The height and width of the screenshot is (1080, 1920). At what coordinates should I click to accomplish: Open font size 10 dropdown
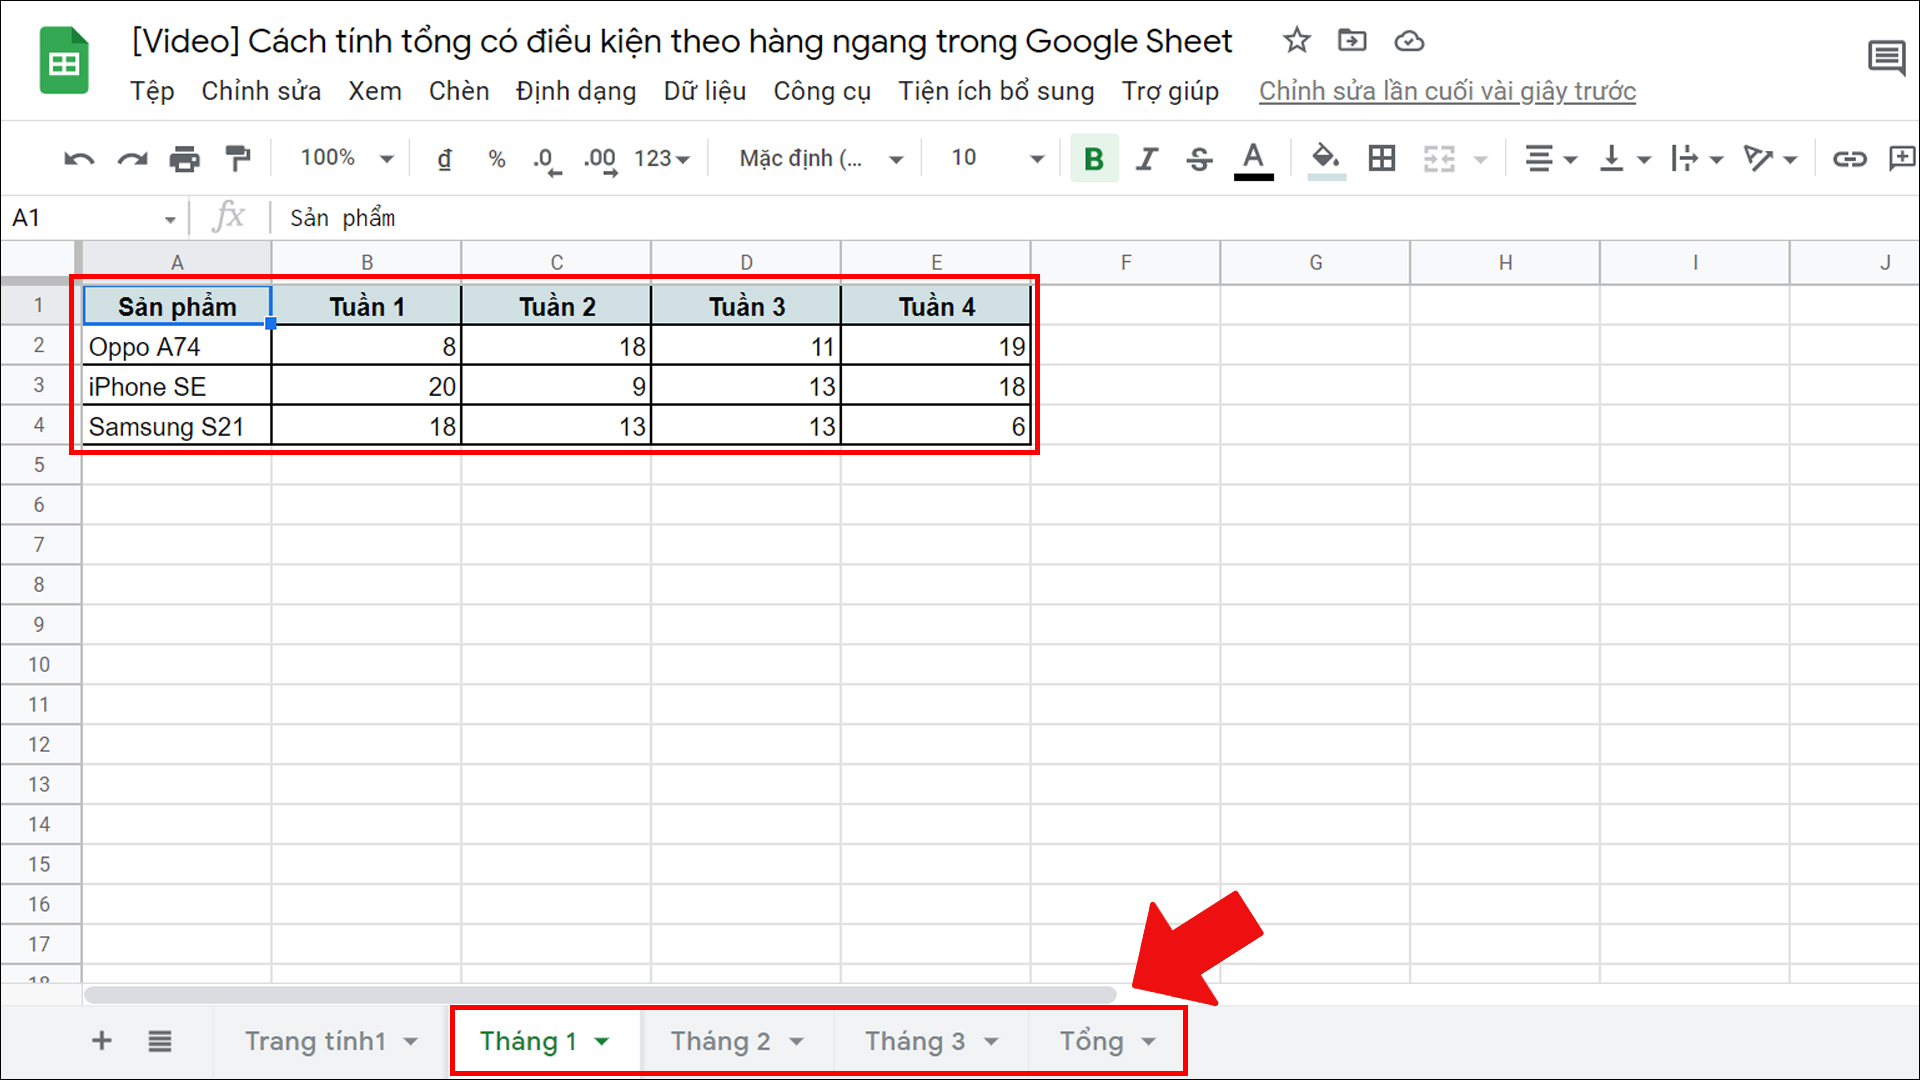997,158
